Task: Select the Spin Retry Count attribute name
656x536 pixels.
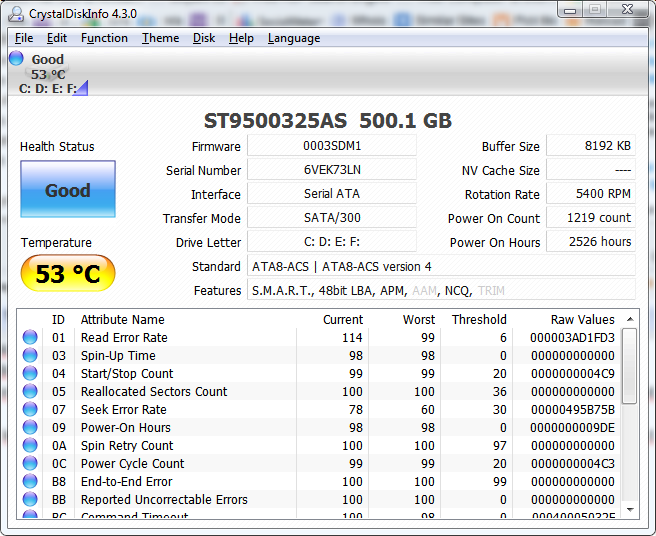Action: click(x=127, y=445)
